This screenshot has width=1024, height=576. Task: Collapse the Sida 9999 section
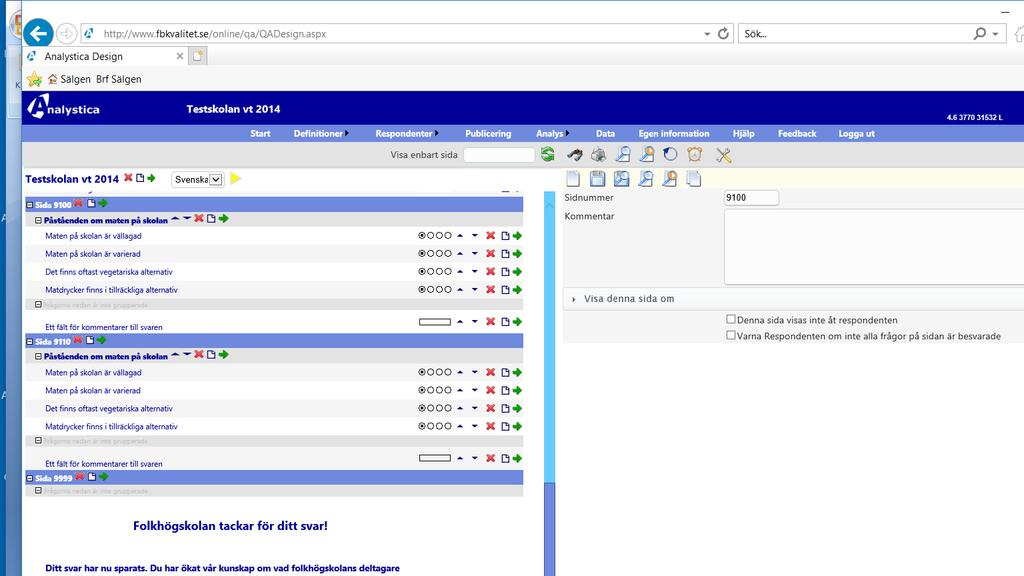click(29, 478)
